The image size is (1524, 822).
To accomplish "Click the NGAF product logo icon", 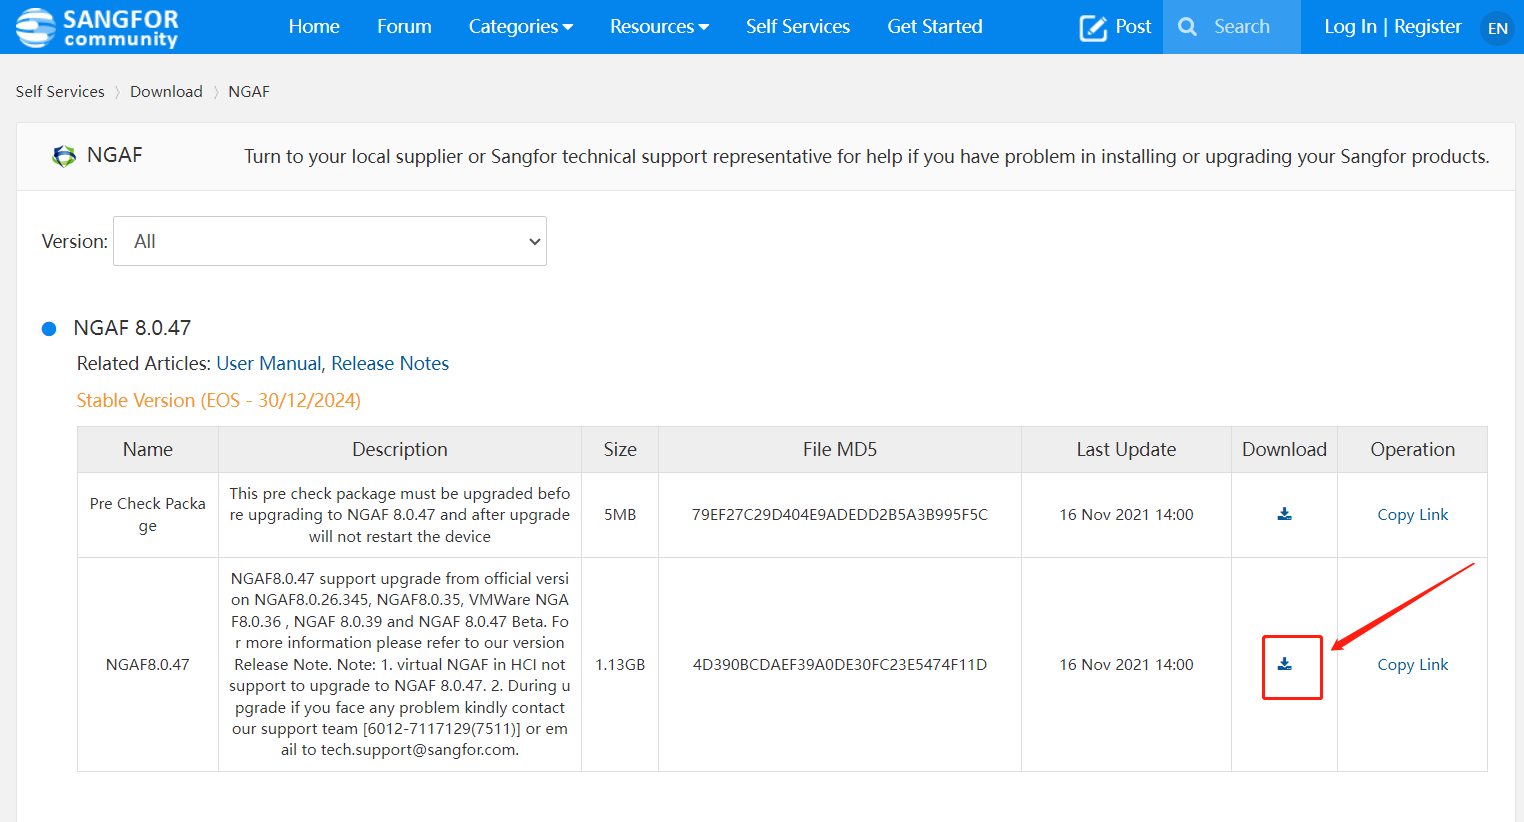I will click(64, 156).
